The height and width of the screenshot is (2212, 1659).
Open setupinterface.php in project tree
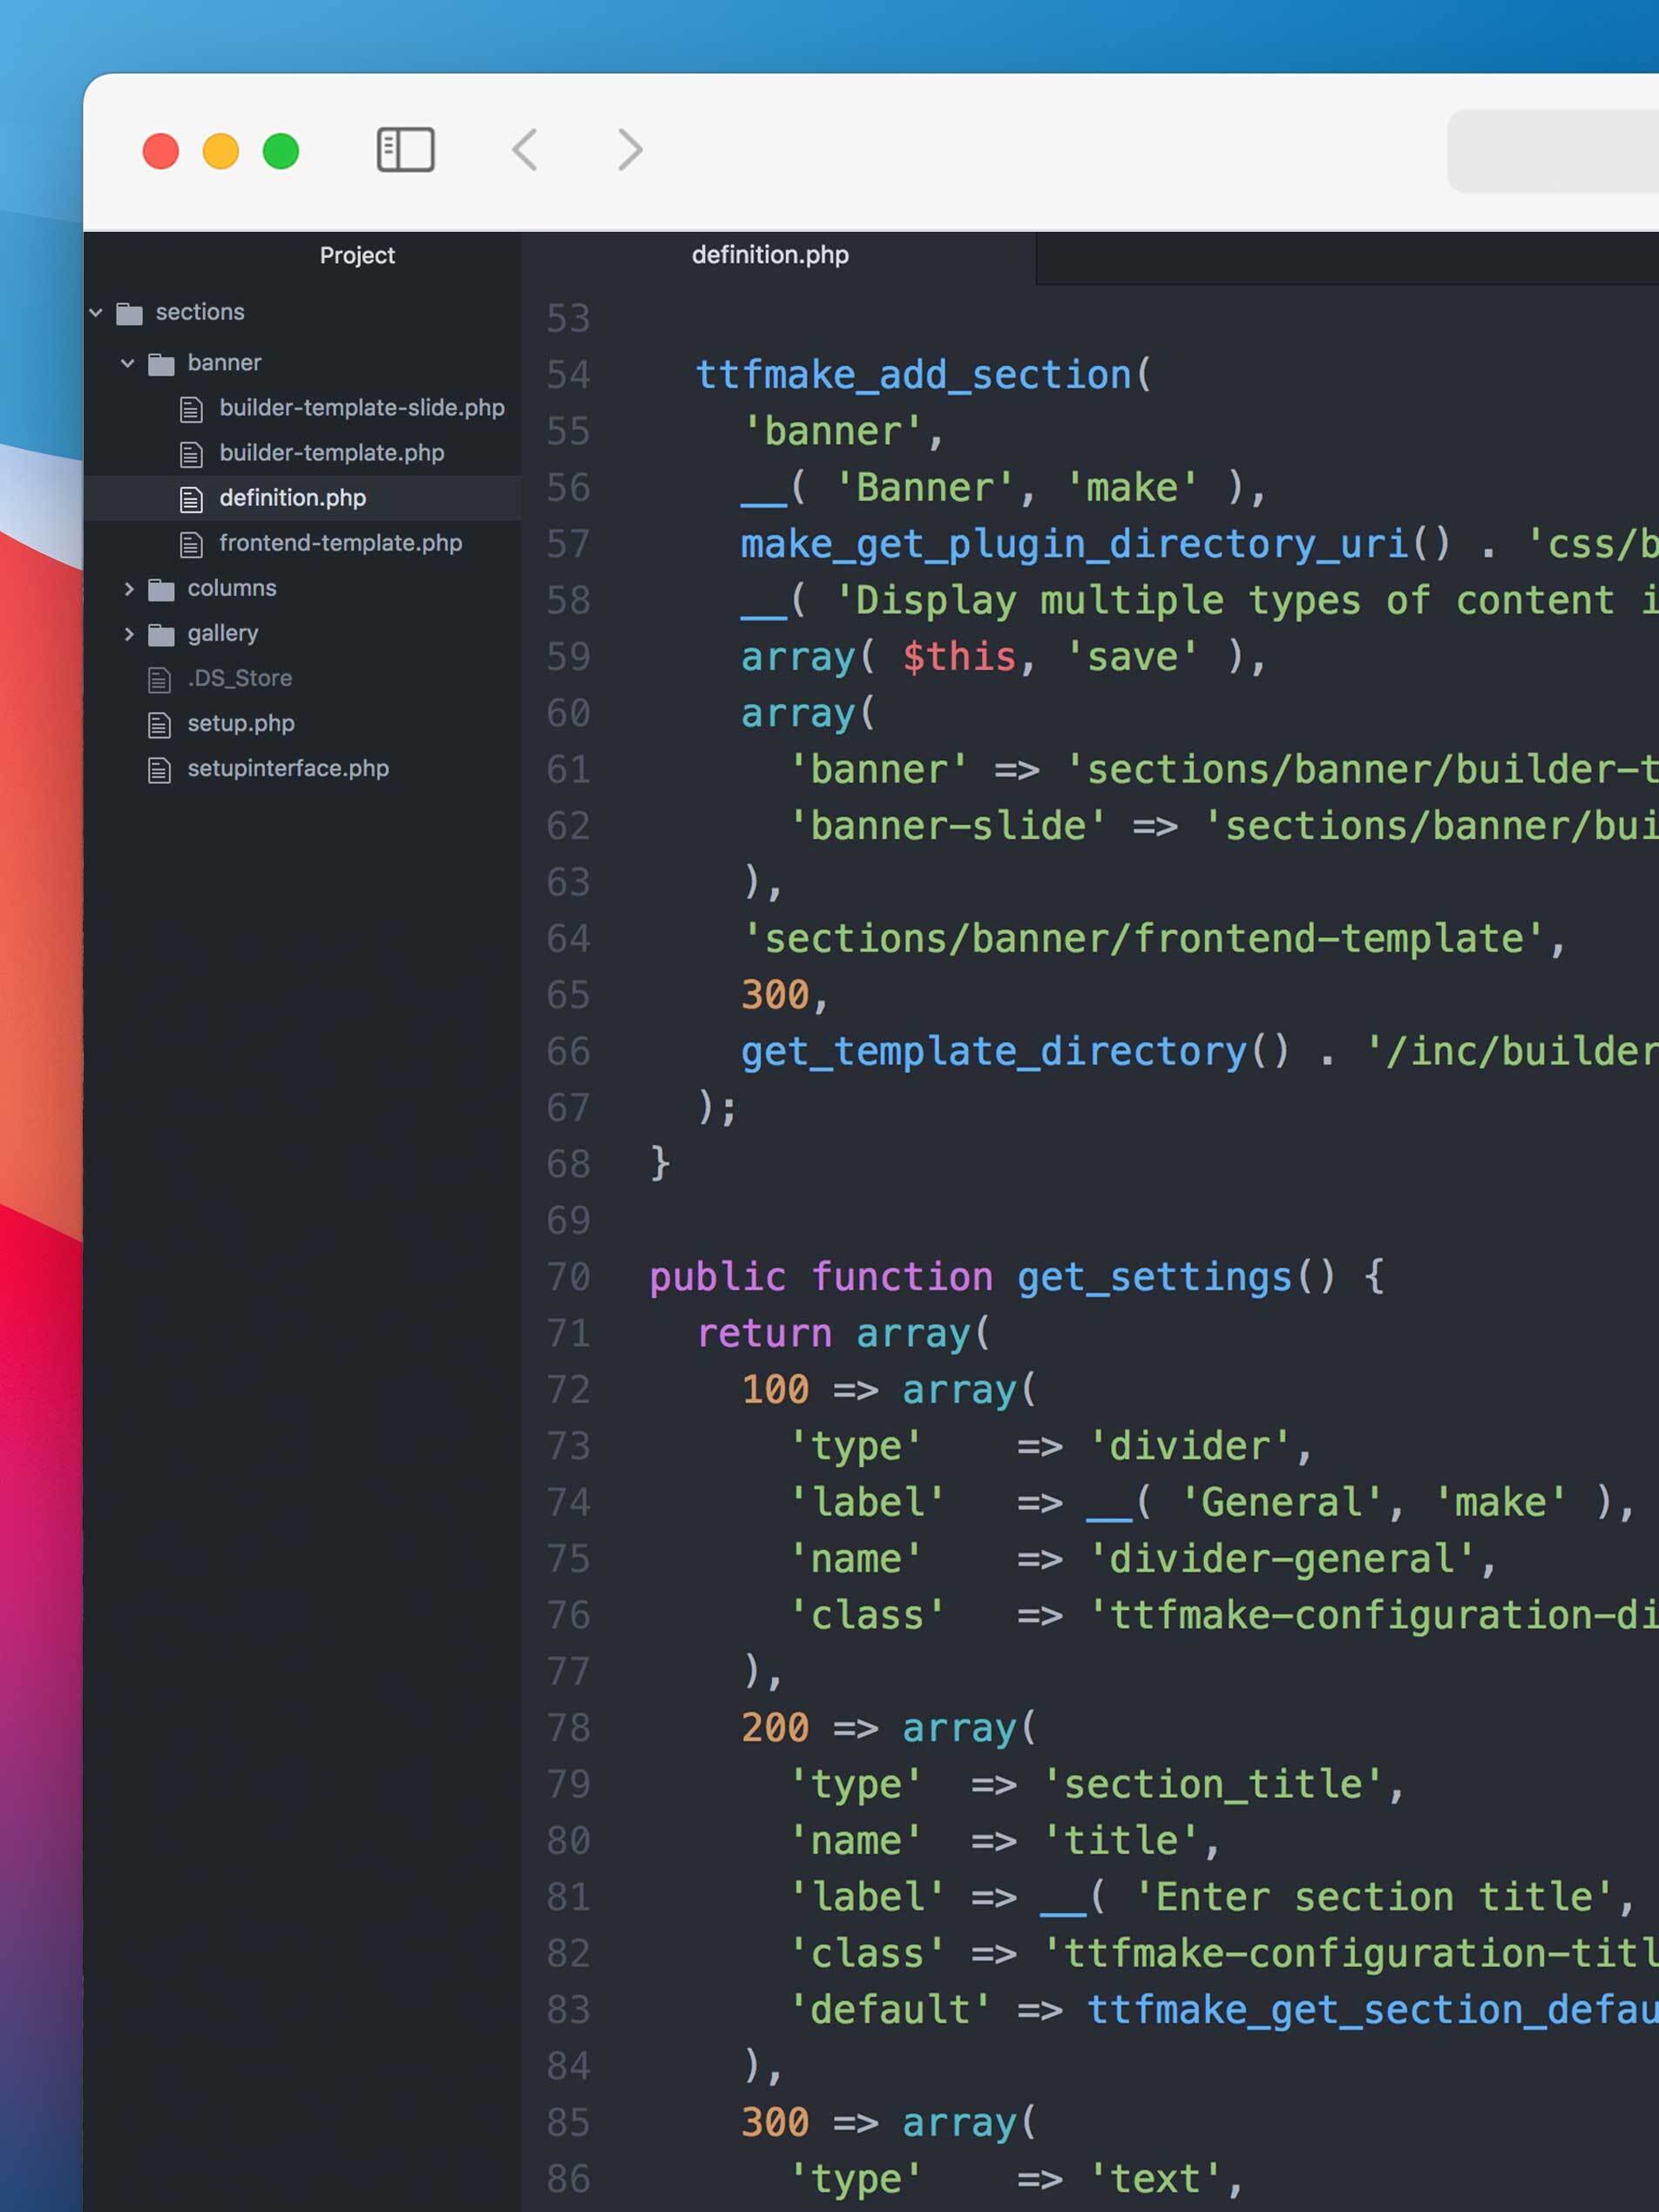pyautogui.click(x=288, y=768)
